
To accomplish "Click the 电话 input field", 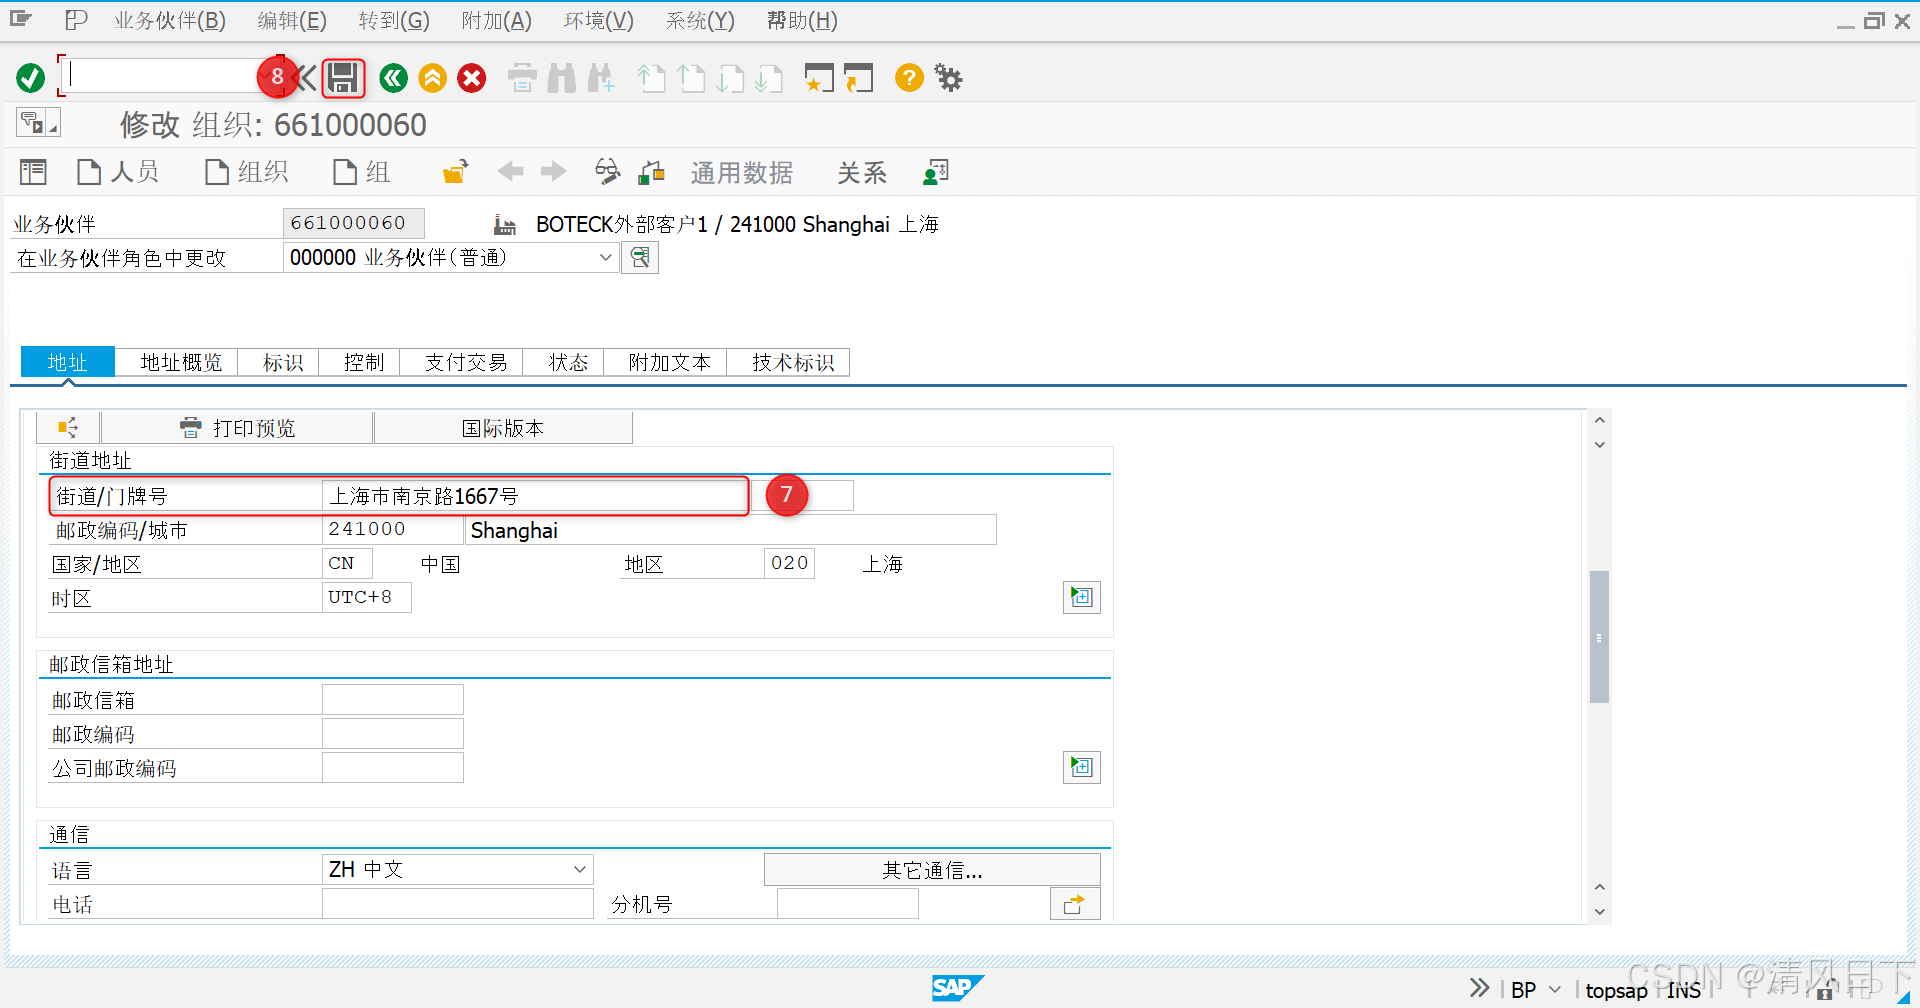I will pos(457,903).
